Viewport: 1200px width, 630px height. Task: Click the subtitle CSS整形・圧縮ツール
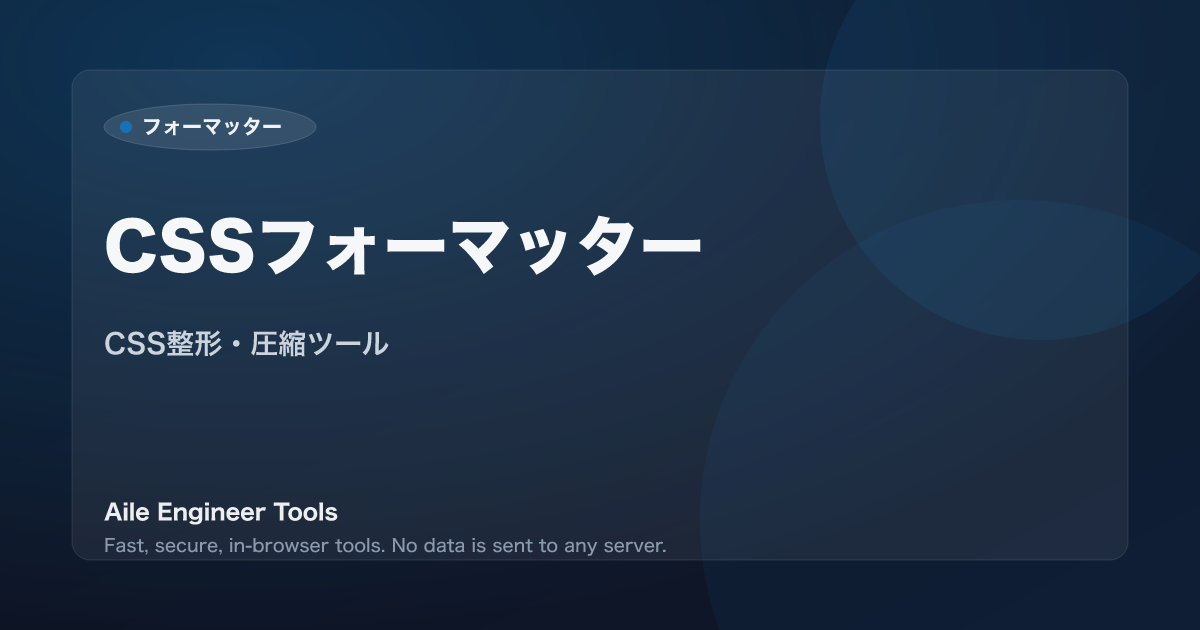pyautogui.click(x=246, y=344)
